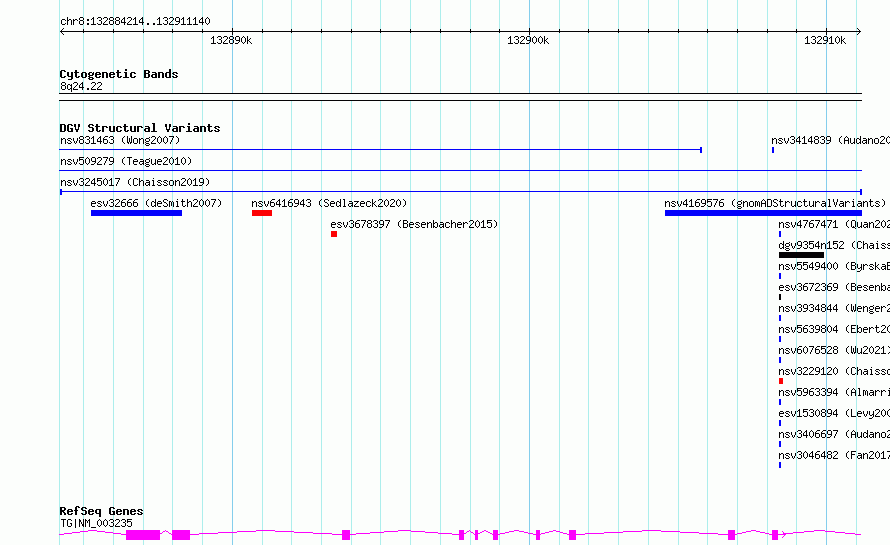Click the red bar under nsv6416943

[262, 213]
